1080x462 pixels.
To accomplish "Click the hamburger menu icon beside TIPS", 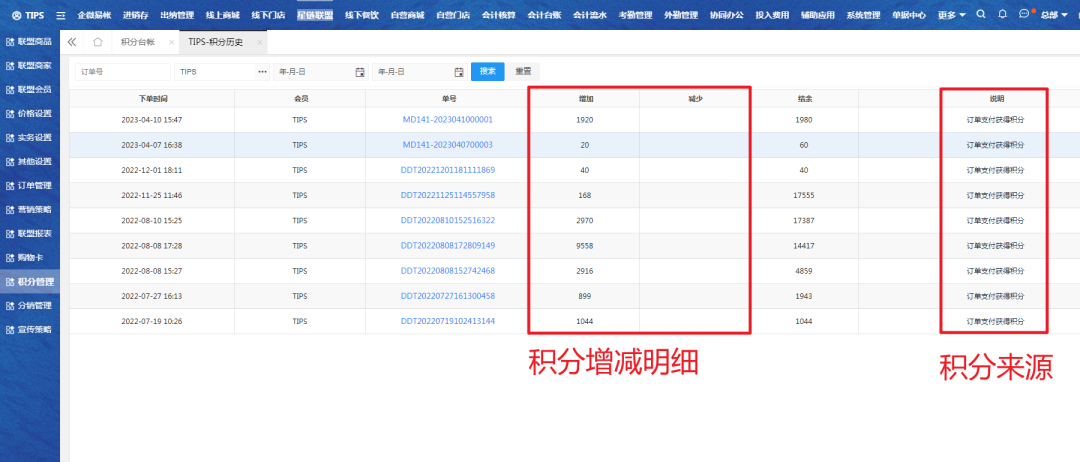I will point(61,15).
